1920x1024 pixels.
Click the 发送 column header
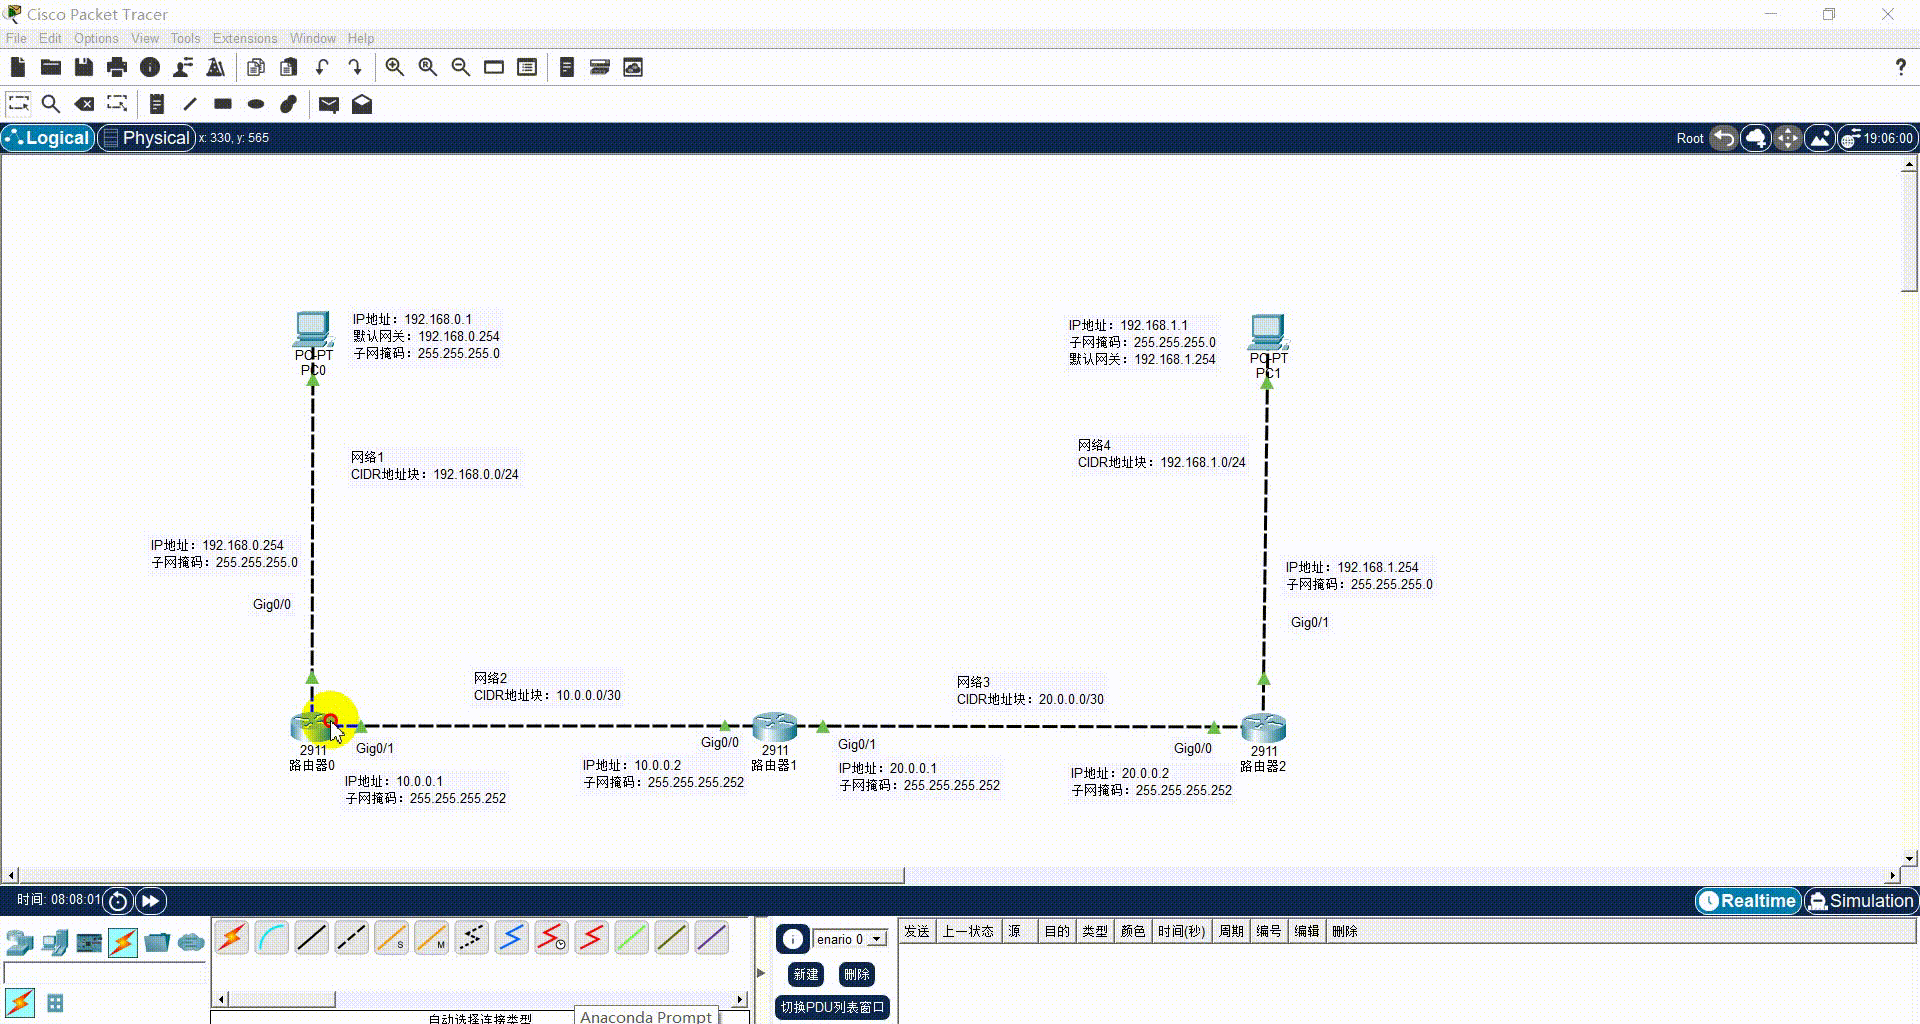click(x=917, y=931)
